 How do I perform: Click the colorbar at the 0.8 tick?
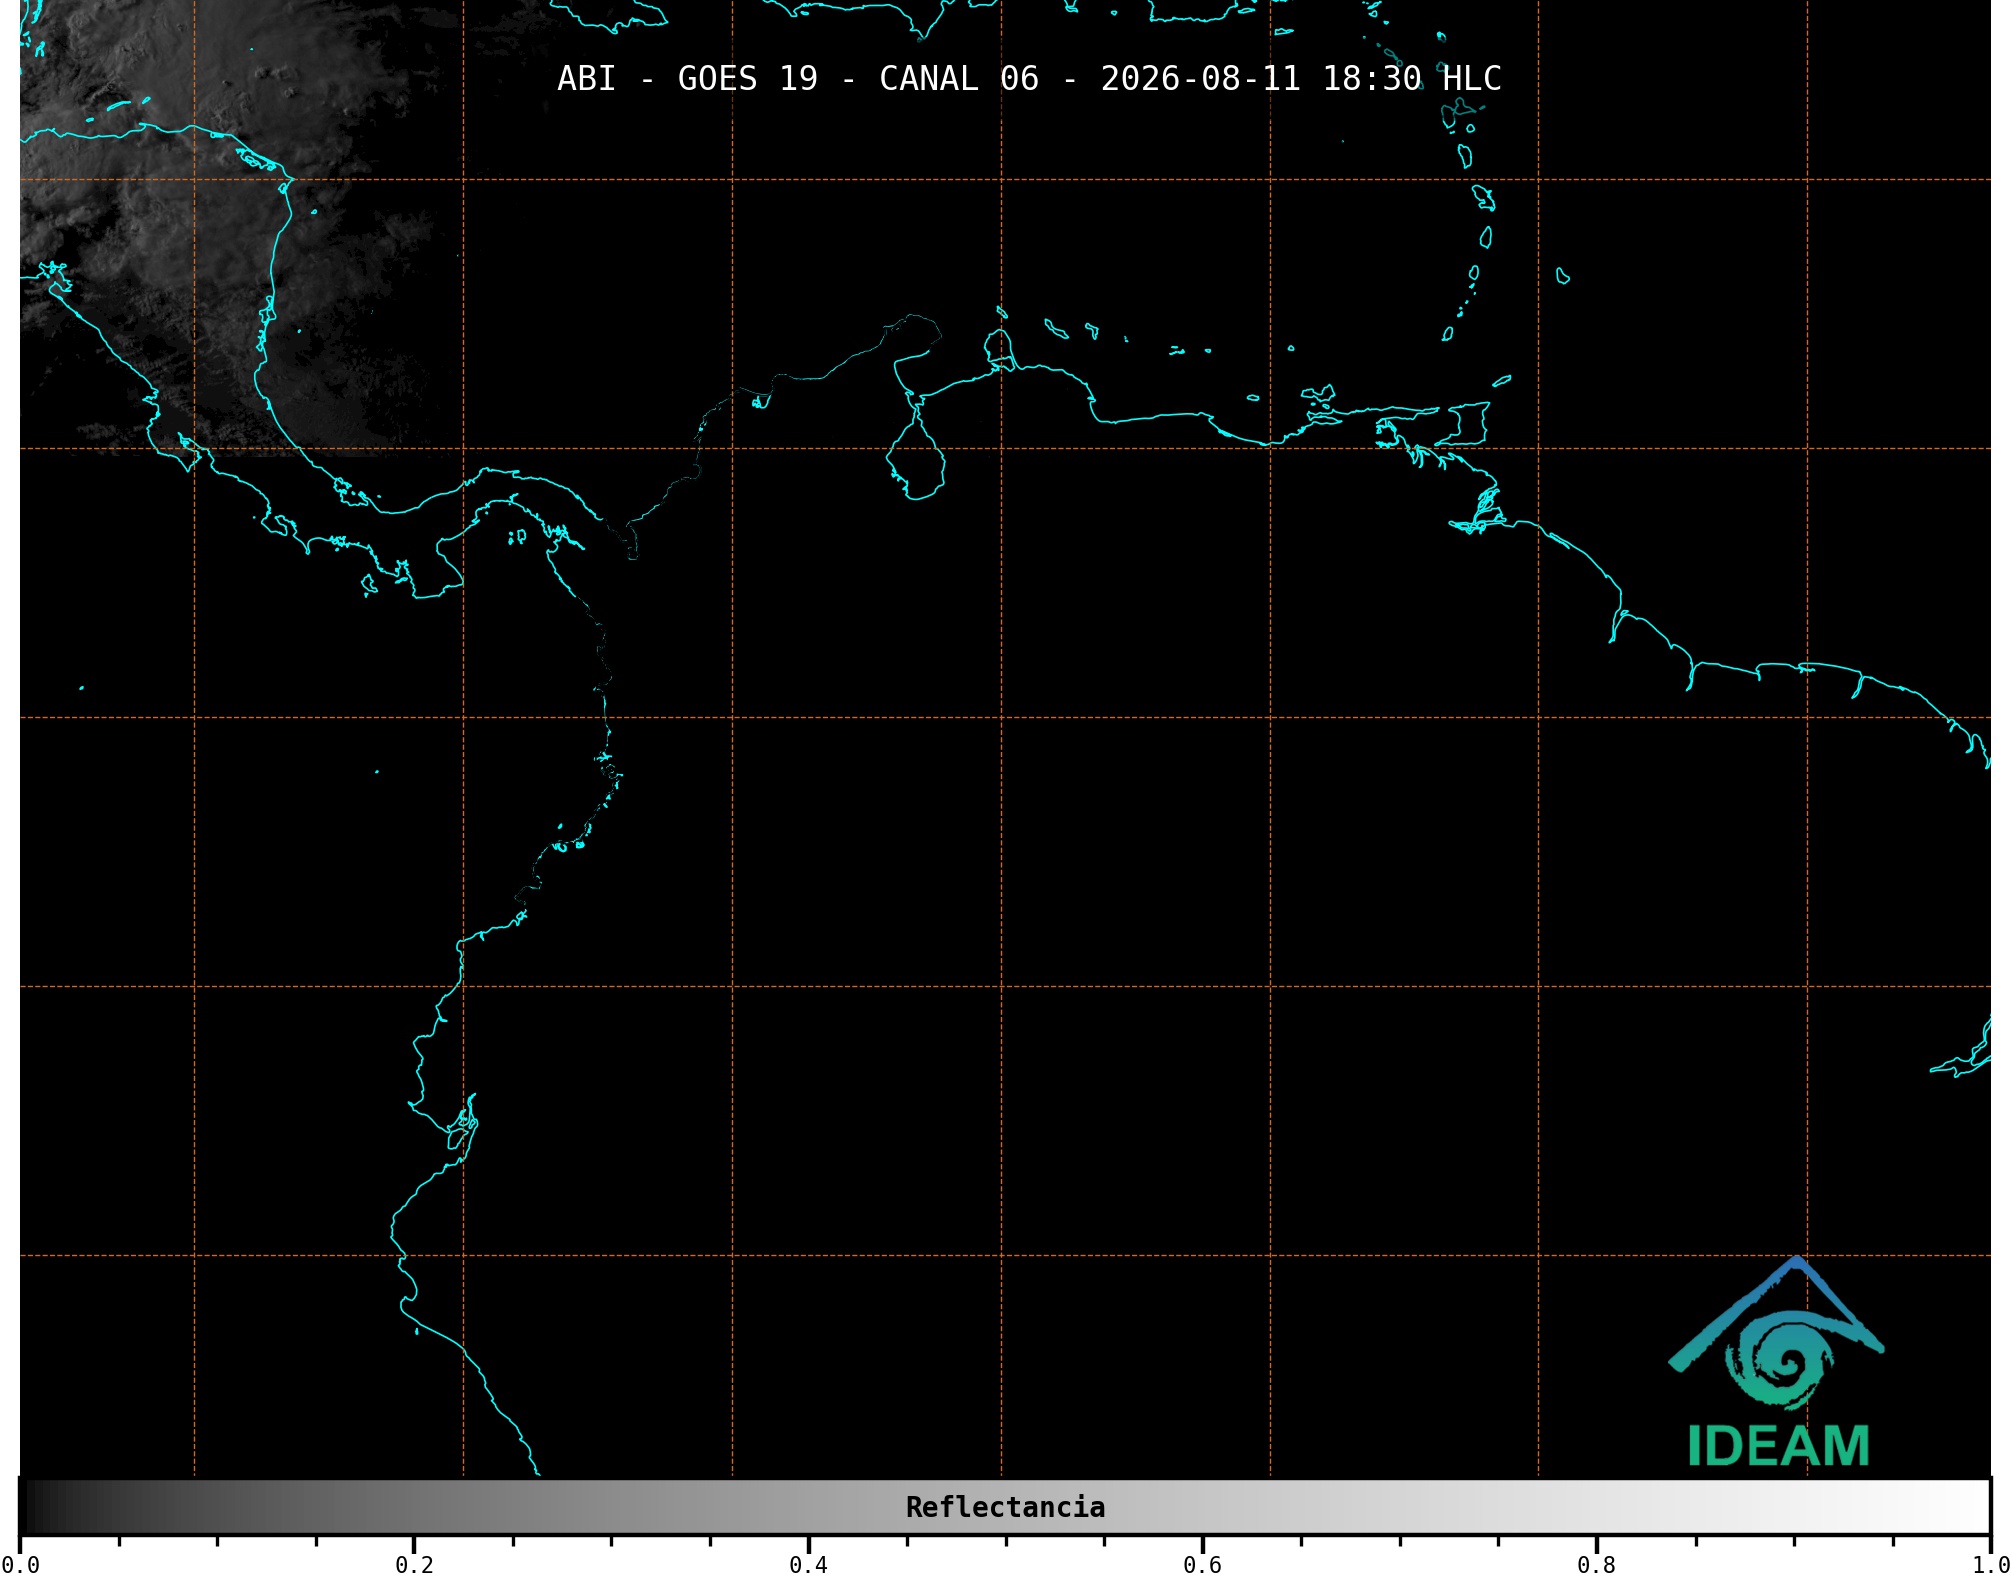click(x=1596, y=1506)
